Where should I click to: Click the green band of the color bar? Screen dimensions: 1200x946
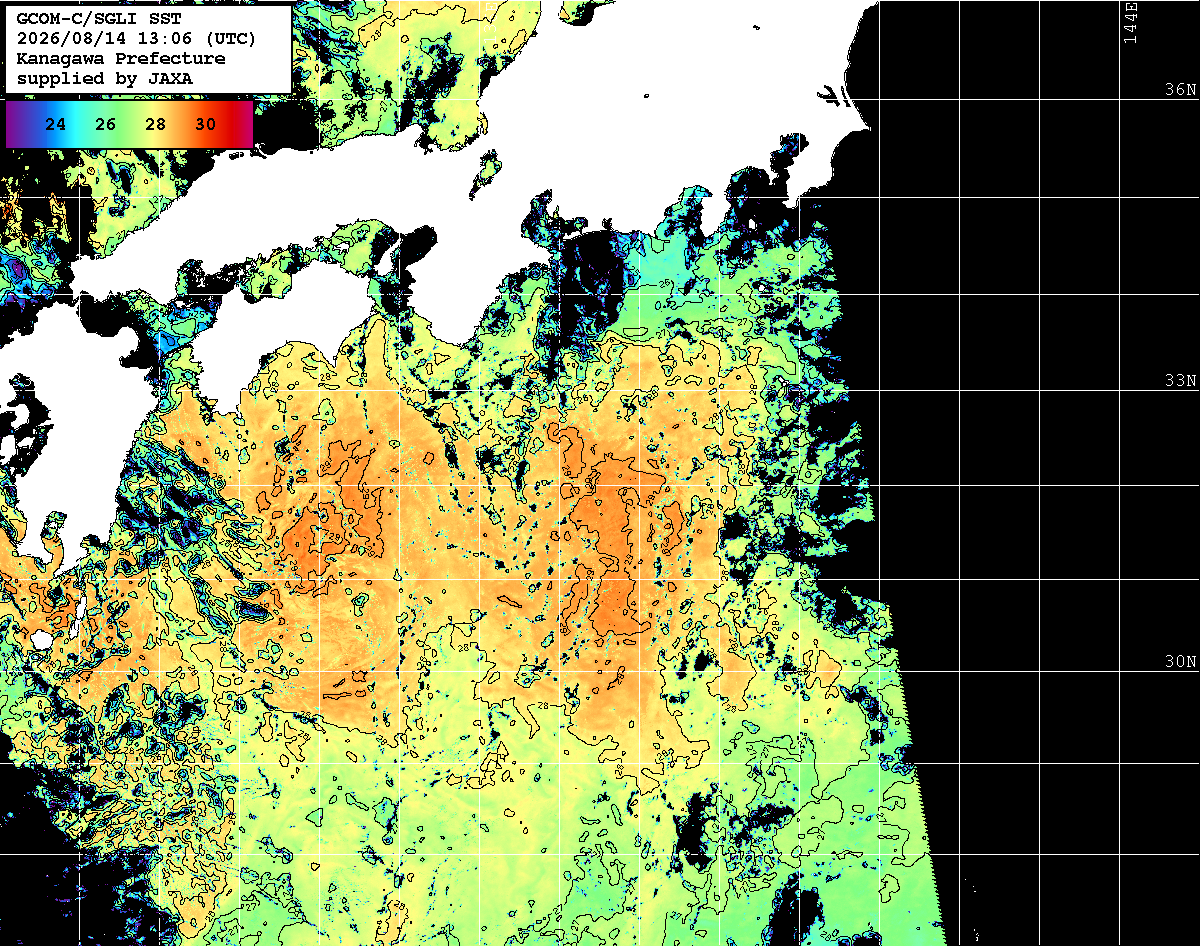131,124
